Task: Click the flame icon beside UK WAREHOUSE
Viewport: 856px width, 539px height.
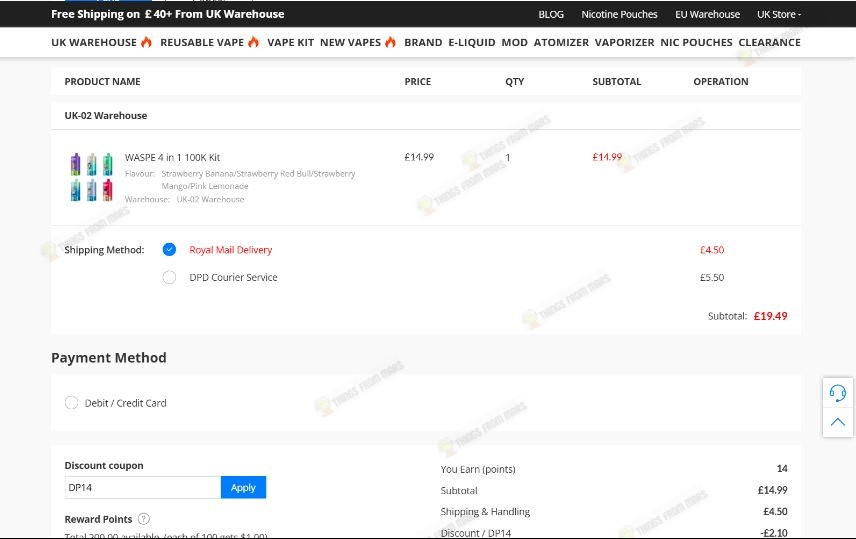Action: 146,42
